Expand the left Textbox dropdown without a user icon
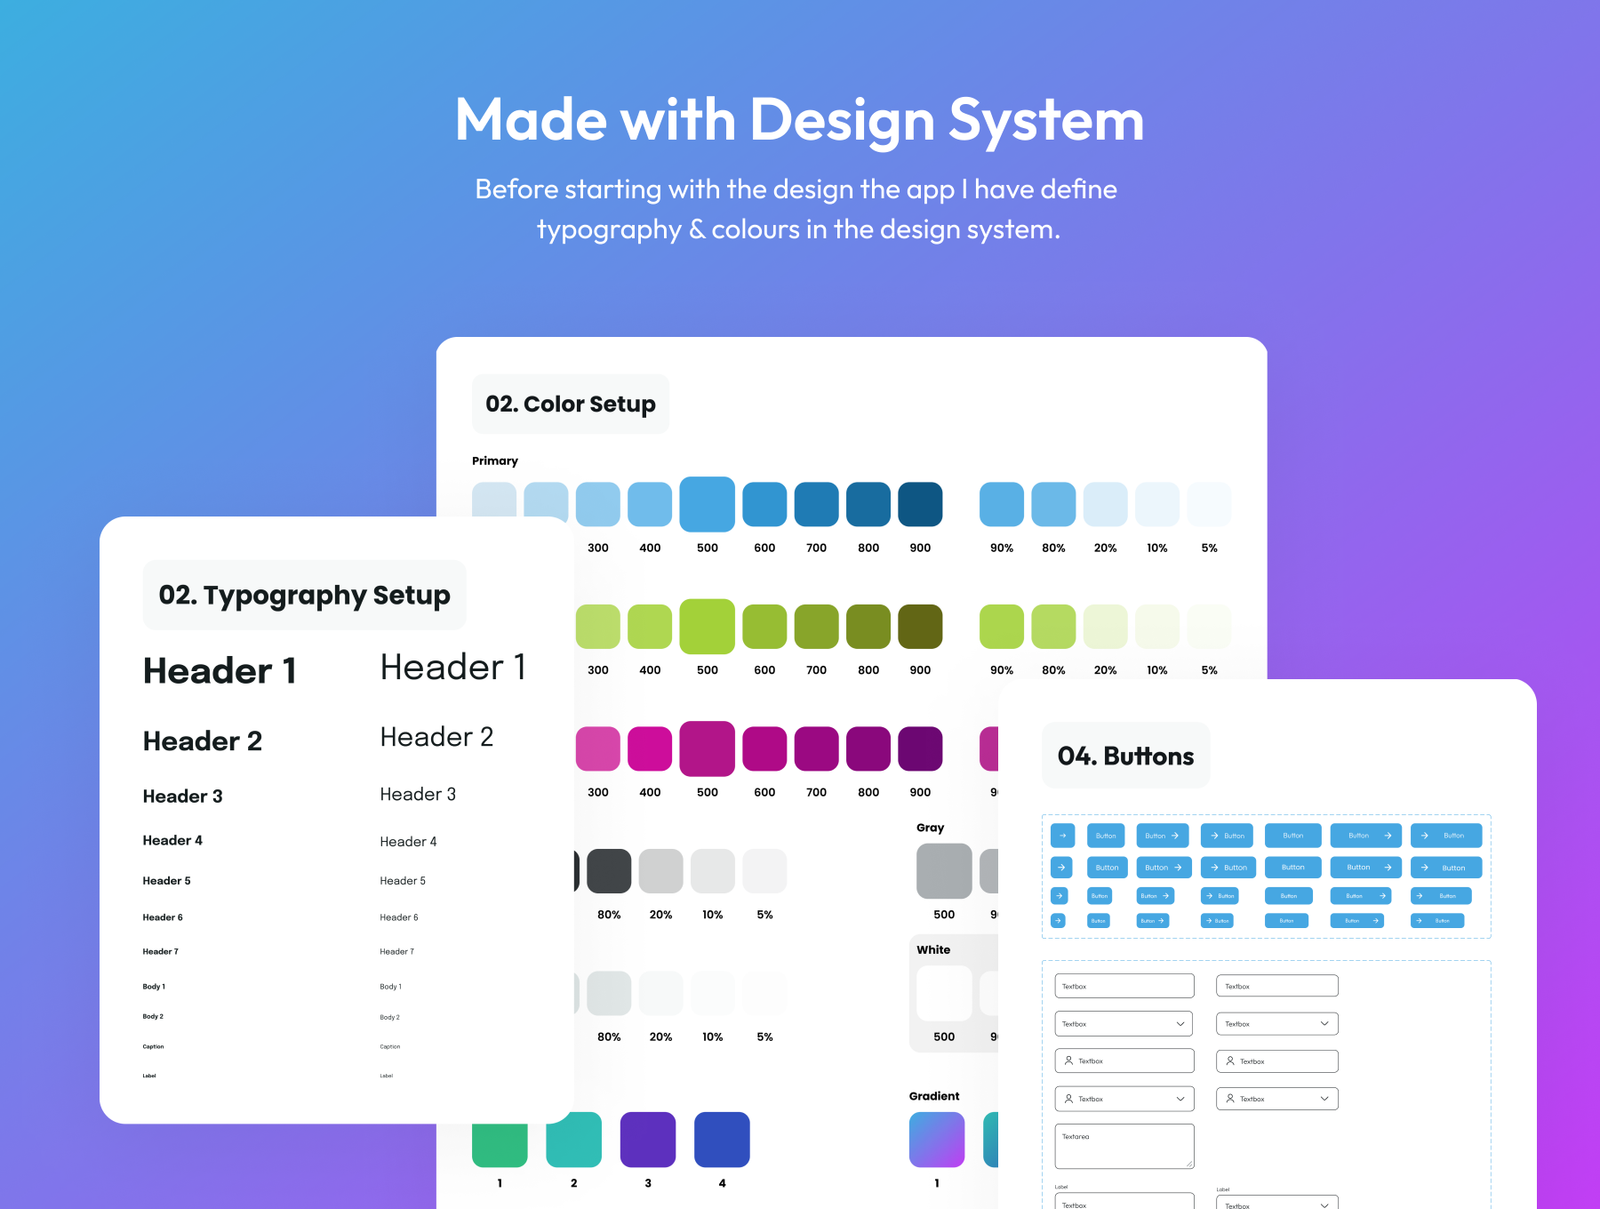Image resolution: width=1600 pixels, height=1209 pixels. (1180, 1024)
